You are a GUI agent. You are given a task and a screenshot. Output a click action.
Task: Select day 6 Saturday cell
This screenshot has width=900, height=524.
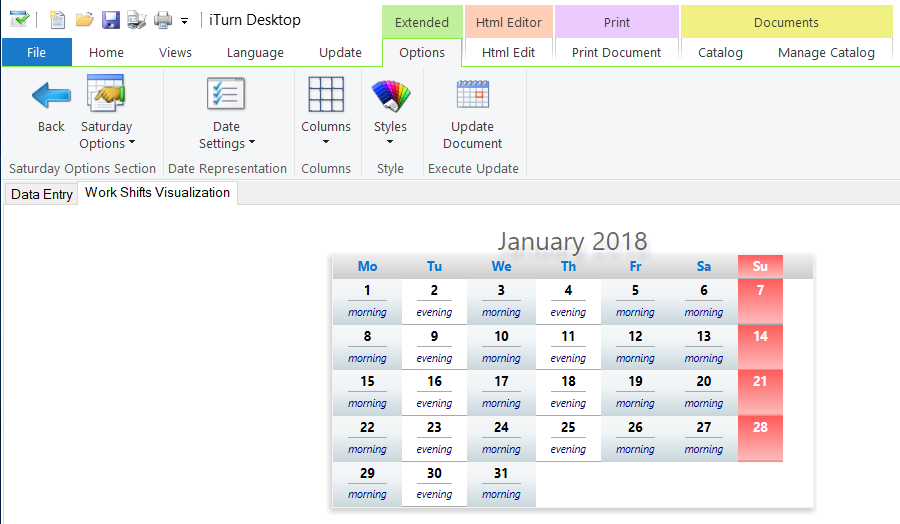click(x=704, y=301)
